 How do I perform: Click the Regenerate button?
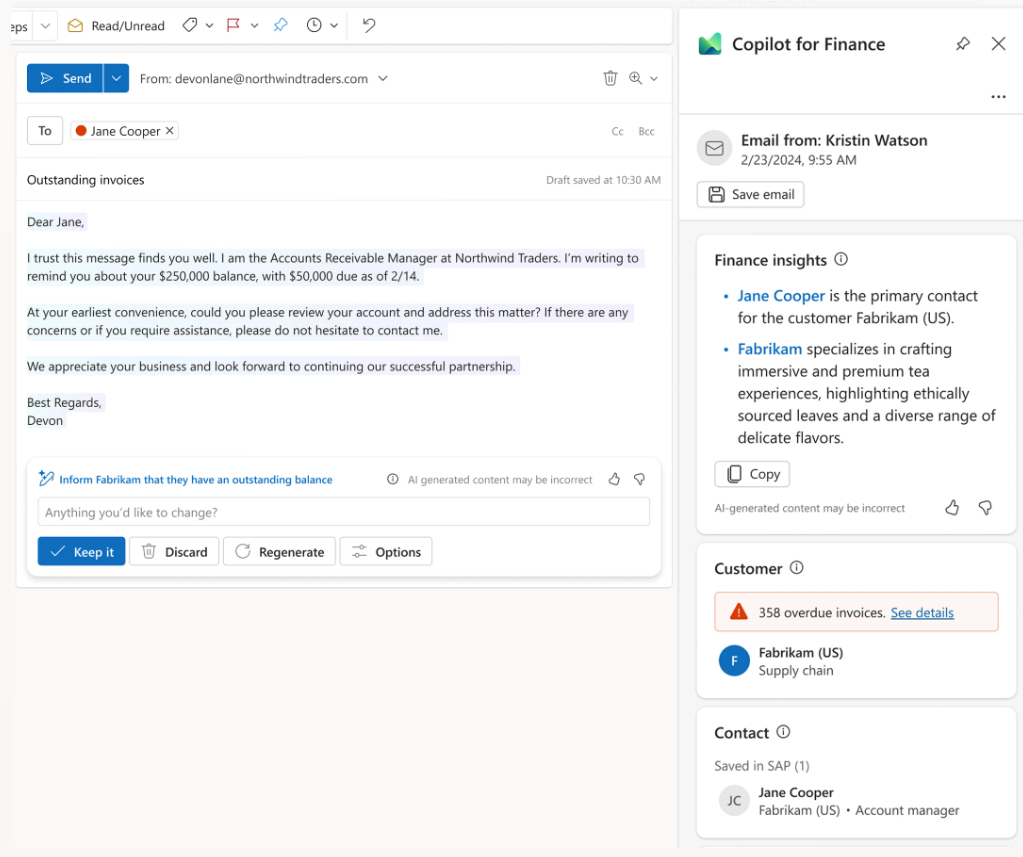click(x=279, y=552)
